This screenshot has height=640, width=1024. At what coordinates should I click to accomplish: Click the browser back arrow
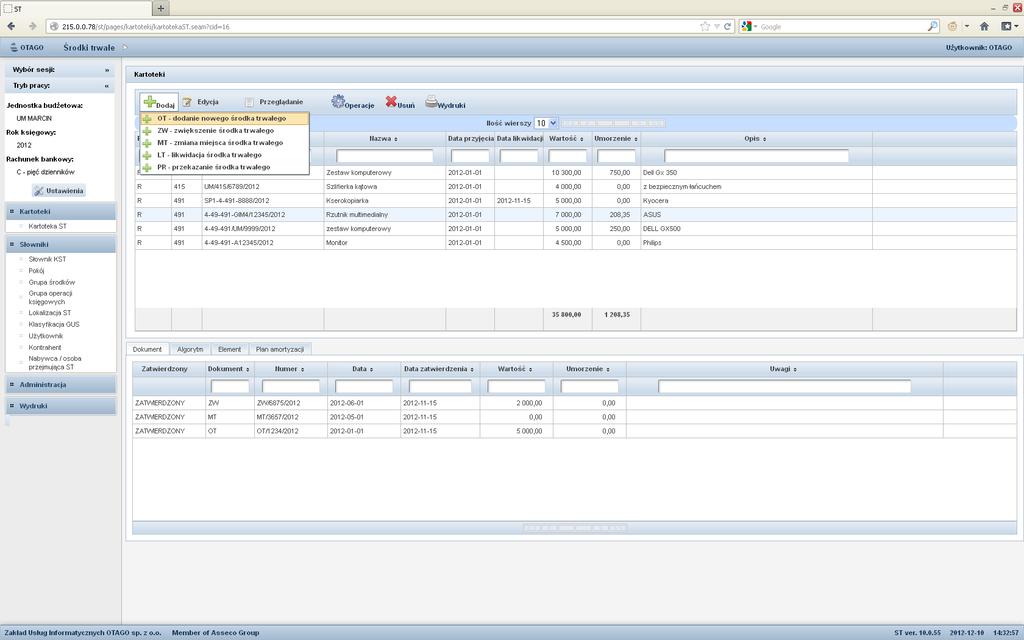11,26
